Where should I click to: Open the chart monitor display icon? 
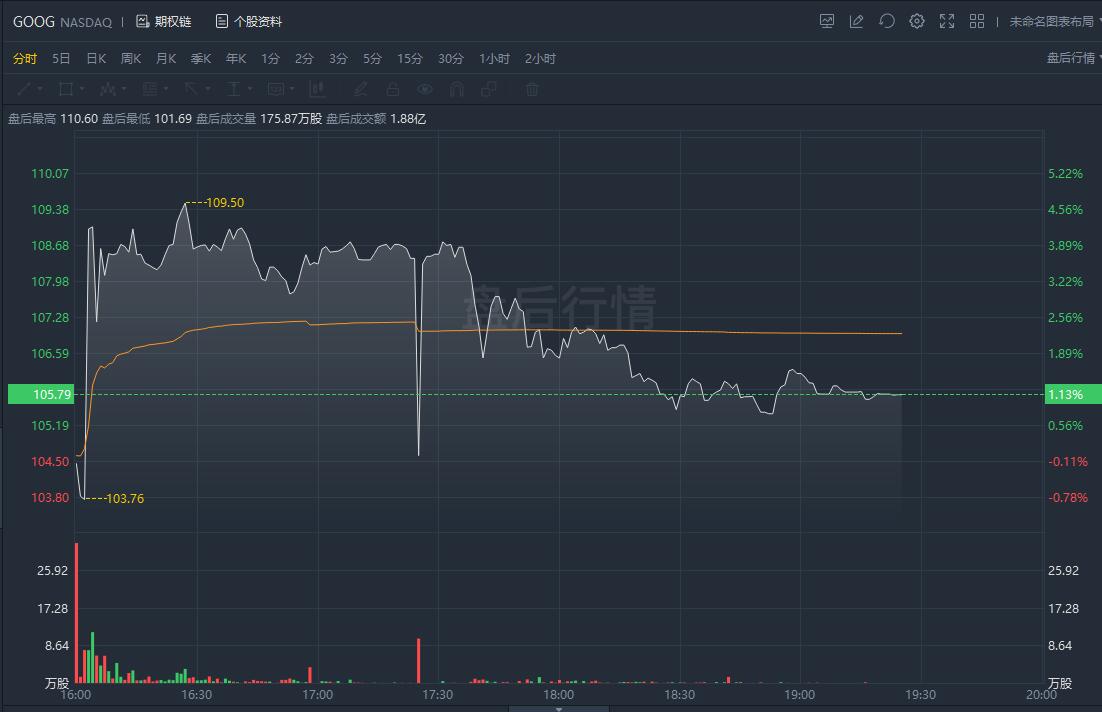click(x=827, y=21)
